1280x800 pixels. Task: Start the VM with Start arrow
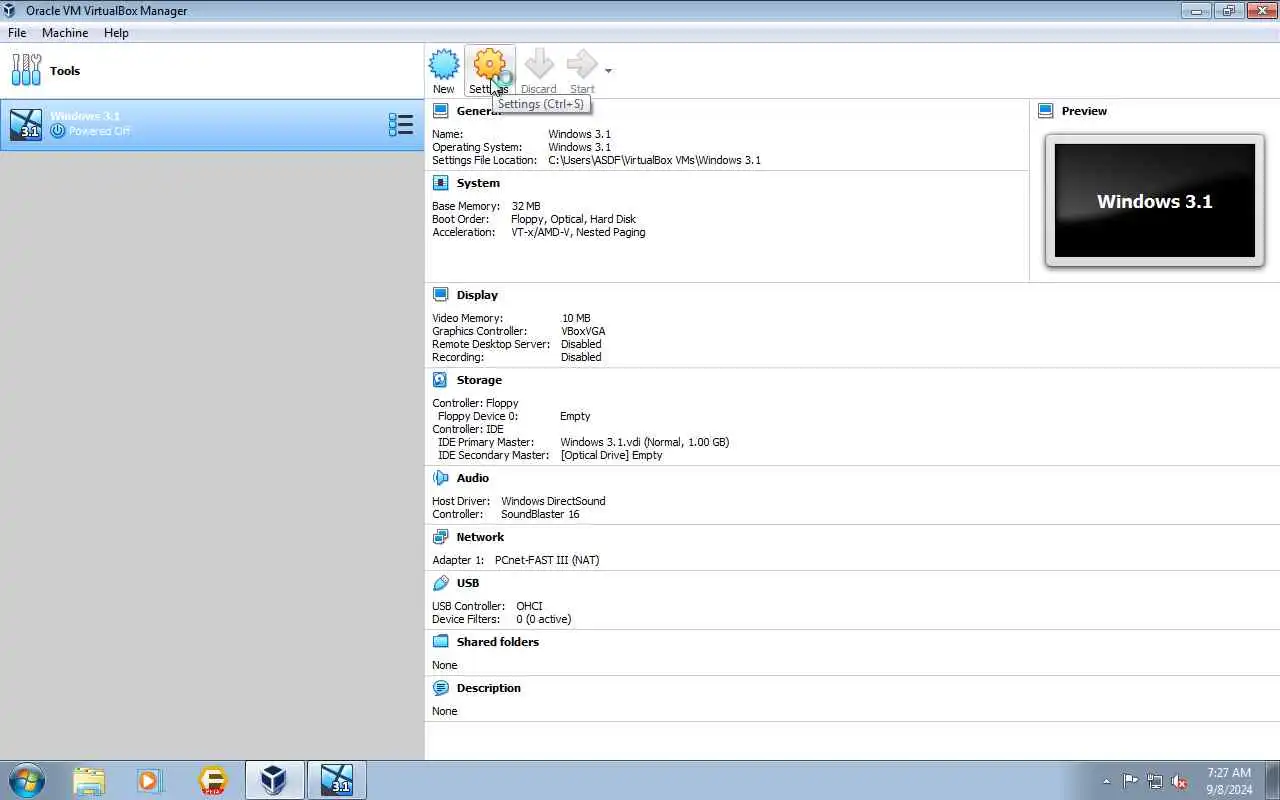pyautogui.click(x=581, y=65)
